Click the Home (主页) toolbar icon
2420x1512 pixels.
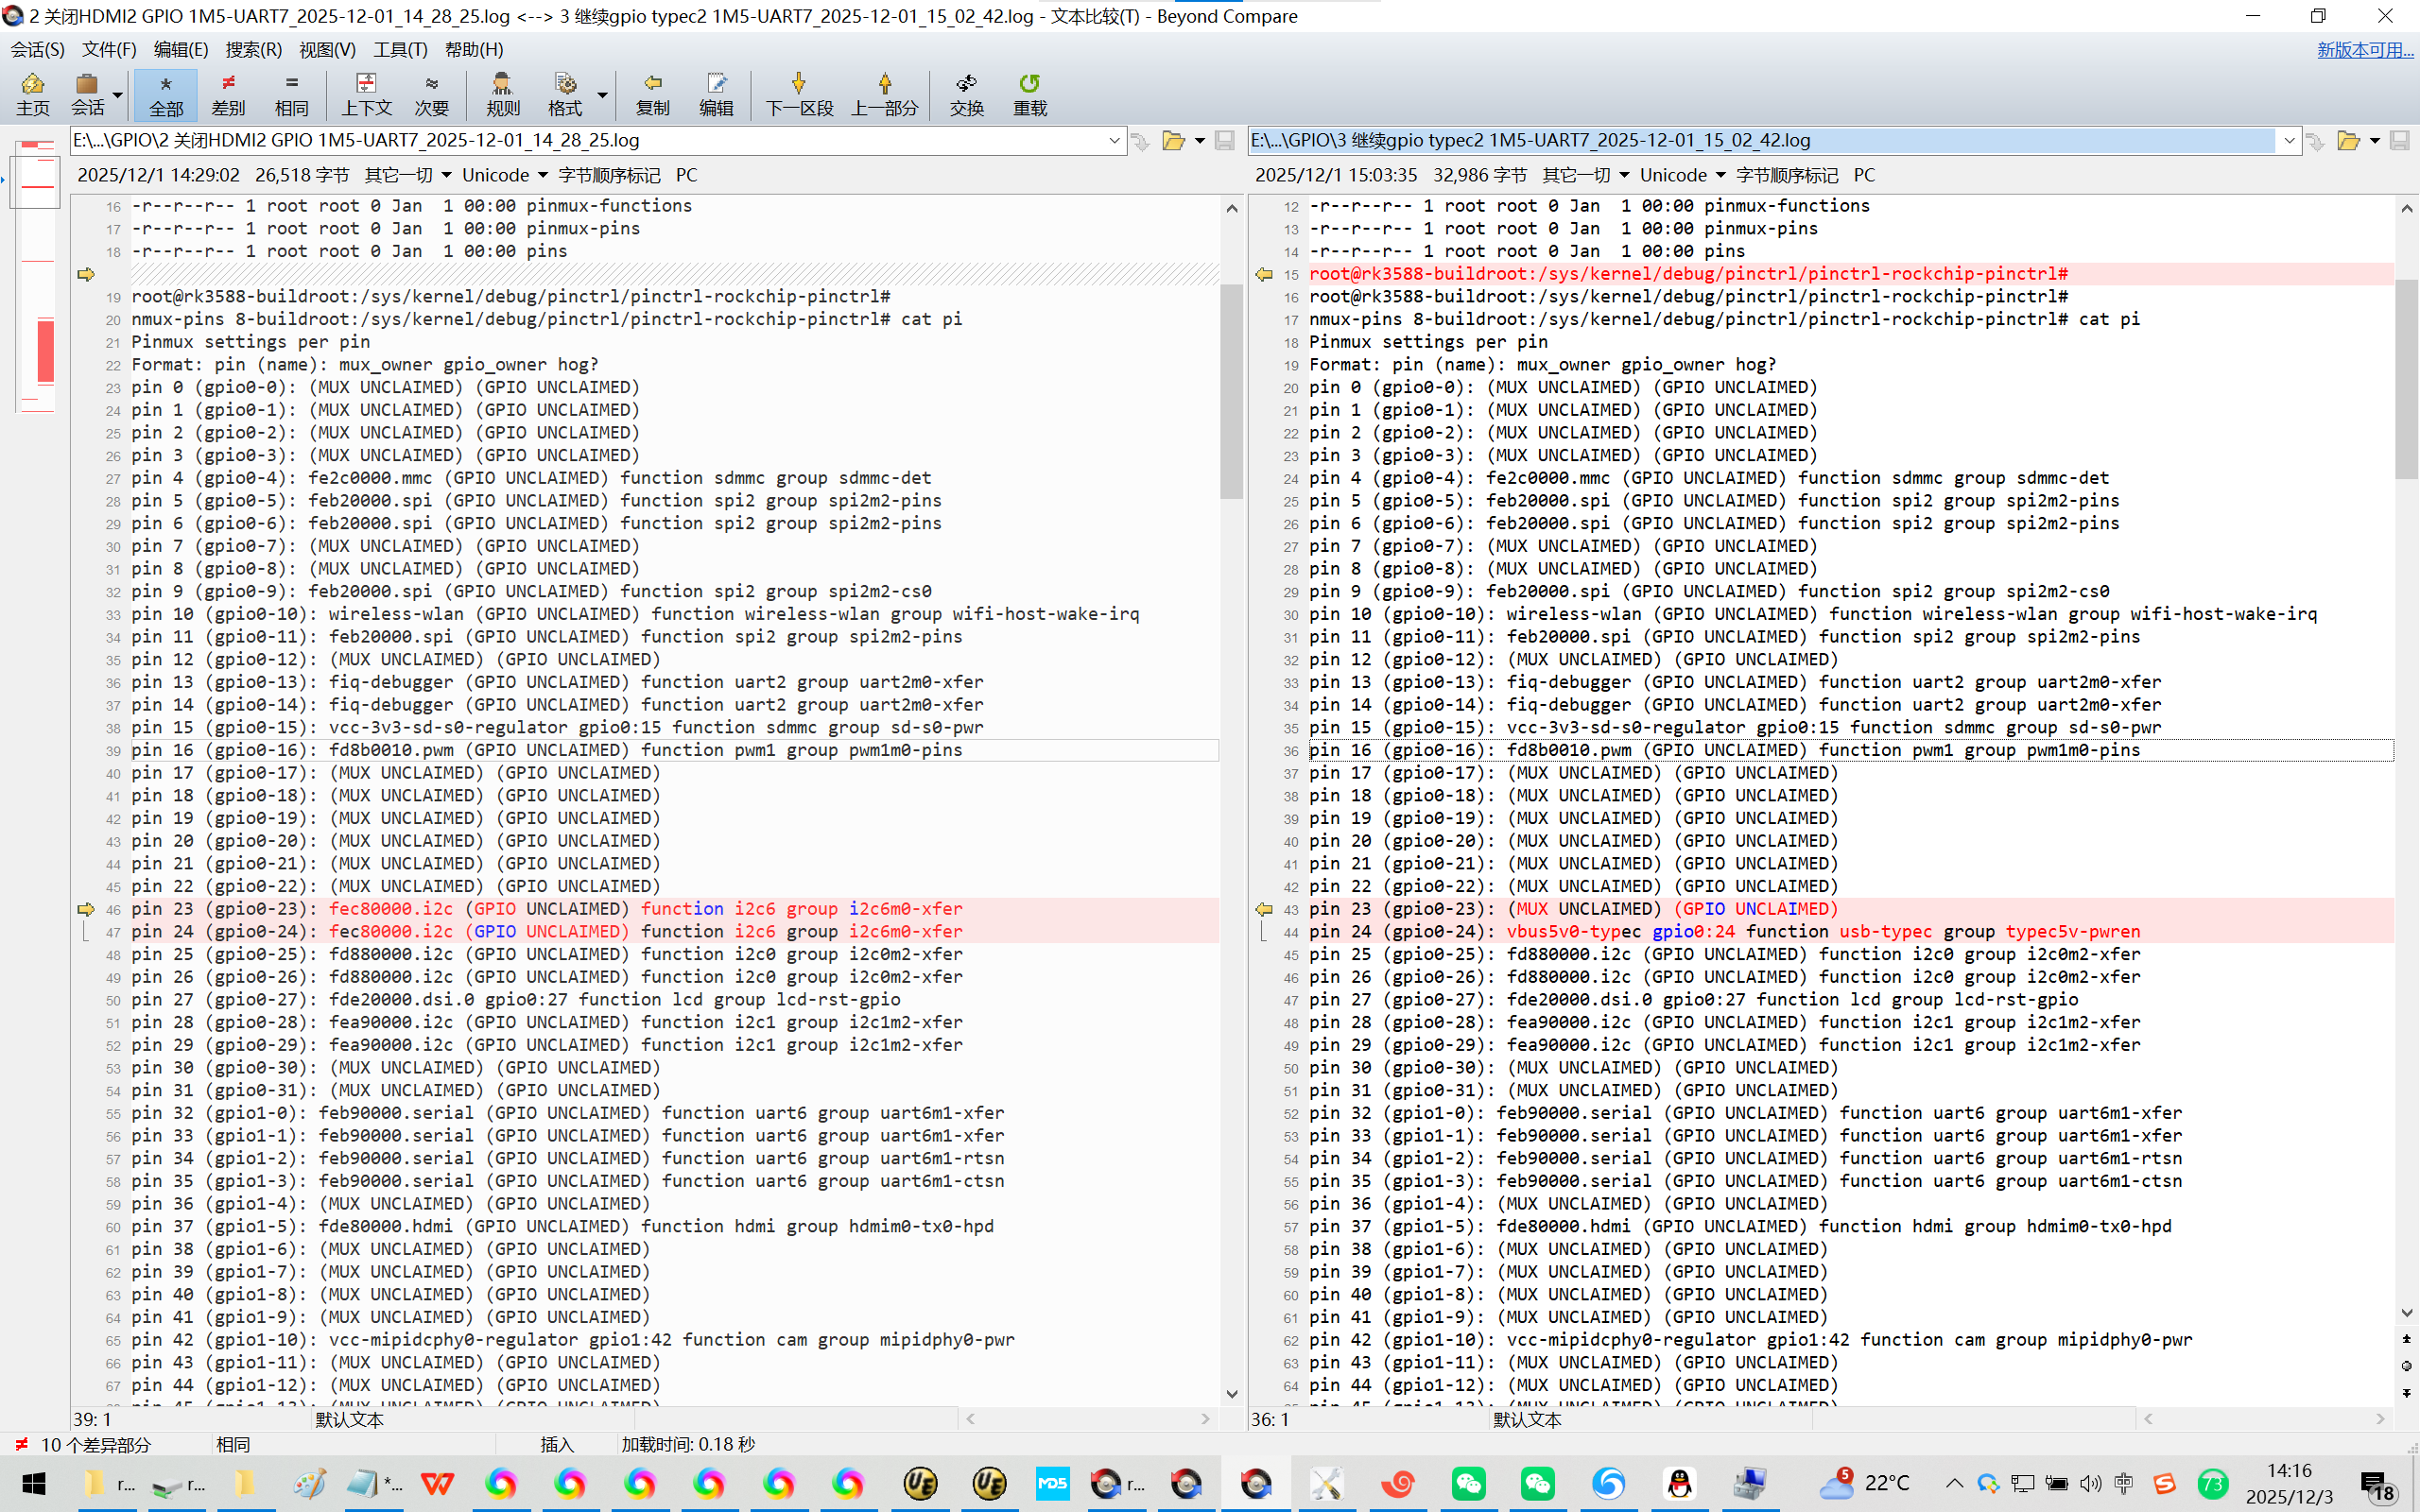pos(32,94)
